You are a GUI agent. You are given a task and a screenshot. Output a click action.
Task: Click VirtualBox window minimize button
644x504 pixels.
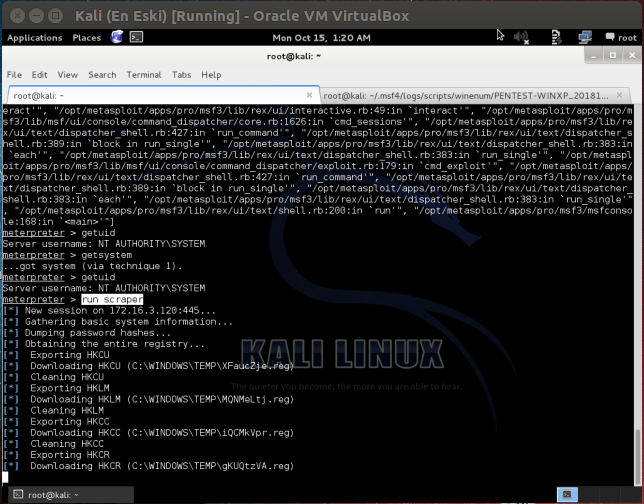(36, 16)
